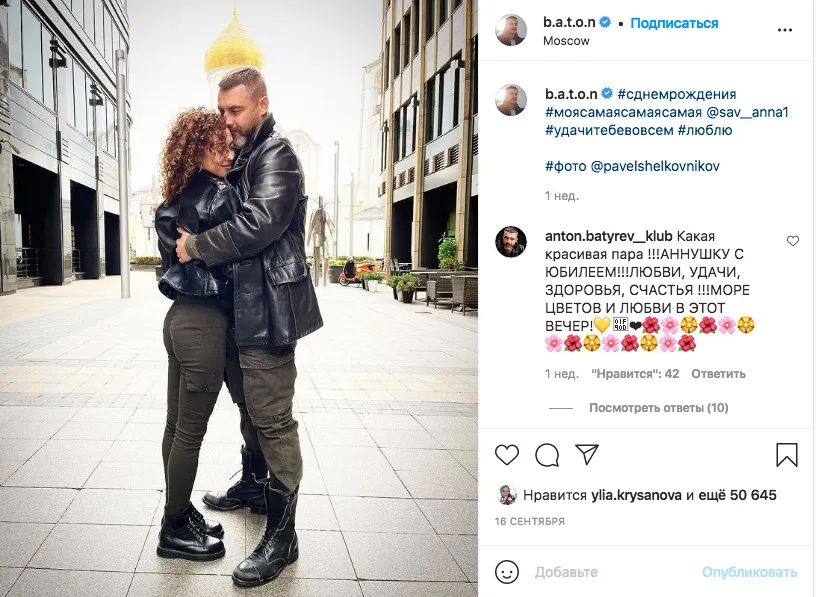
Task: Share the post with the paper plane icon
Action: [587, 454]
